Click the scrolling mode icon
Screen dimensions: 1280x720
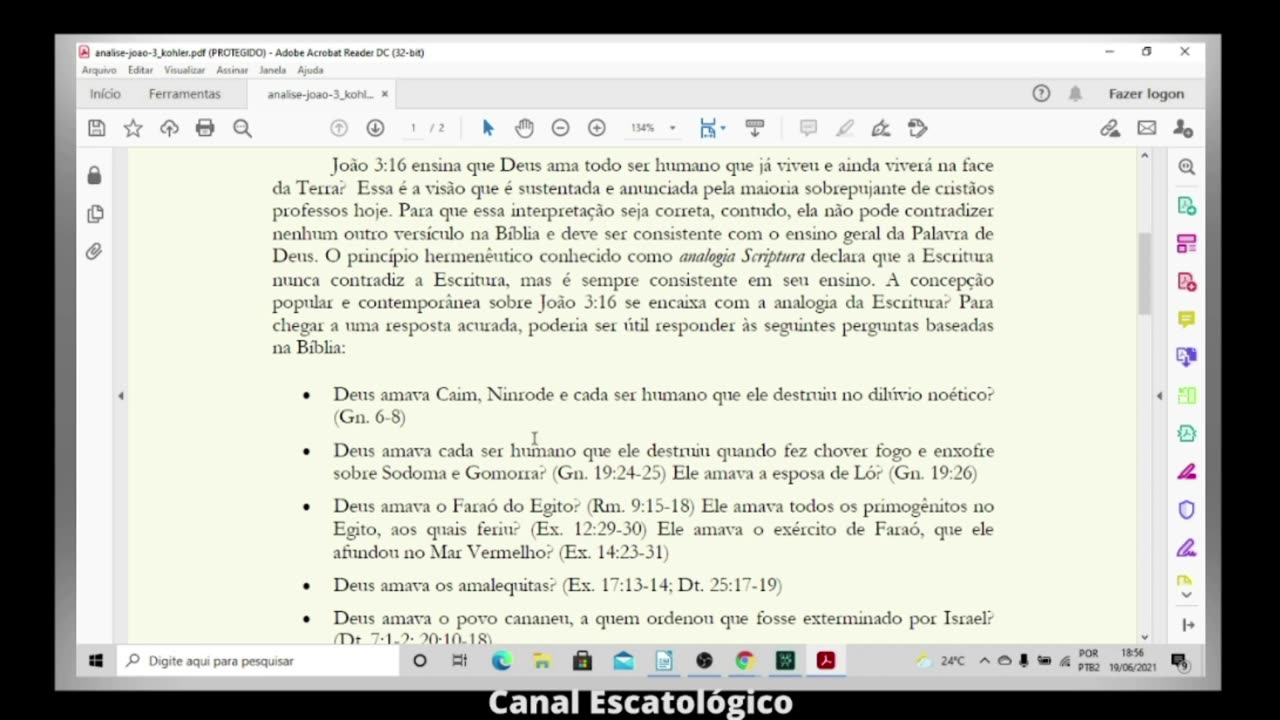755,128
